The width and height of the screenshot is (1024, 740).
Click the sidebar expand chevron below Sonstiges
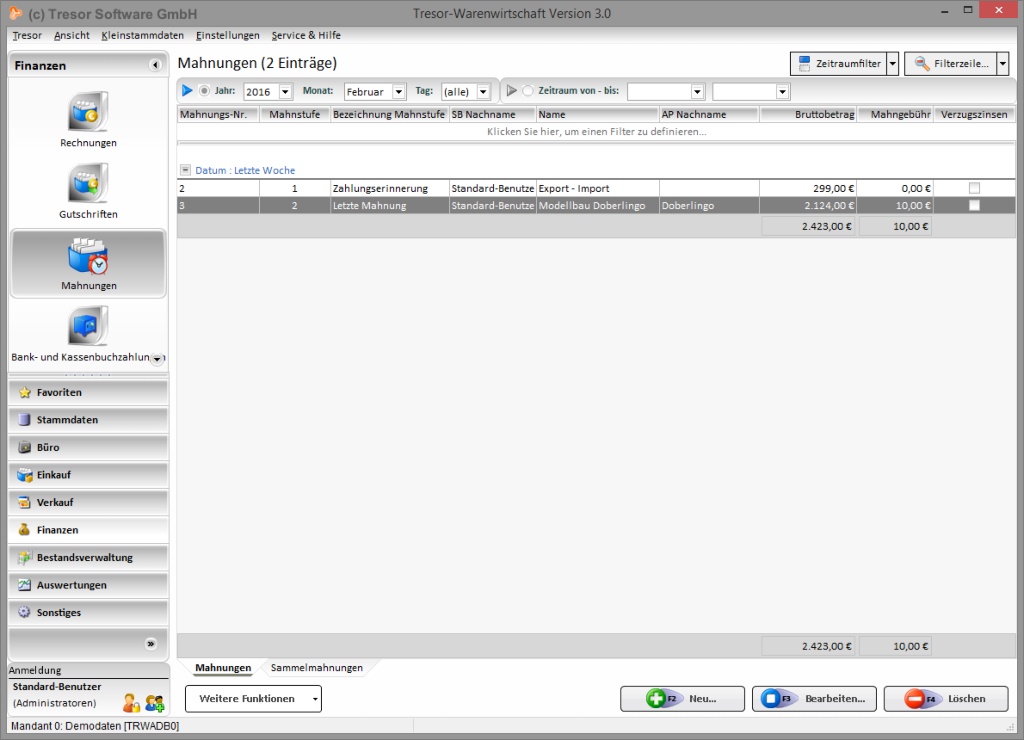(151, 643)
